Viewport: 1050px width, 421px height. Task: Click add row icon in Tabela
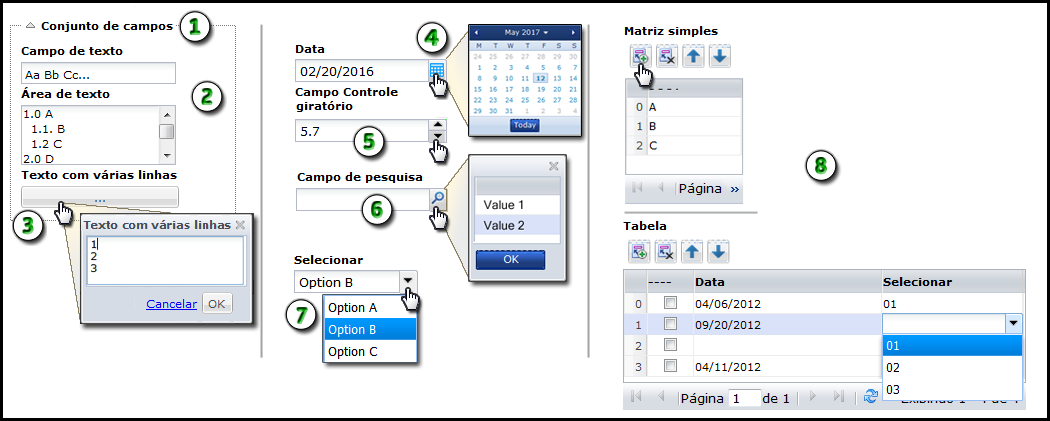(x=639, y=250)
